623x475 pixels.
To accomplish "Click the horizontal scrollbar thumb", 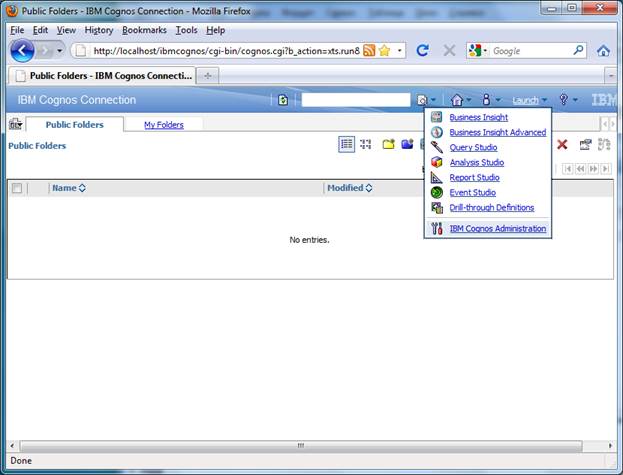I will (301, 446).
